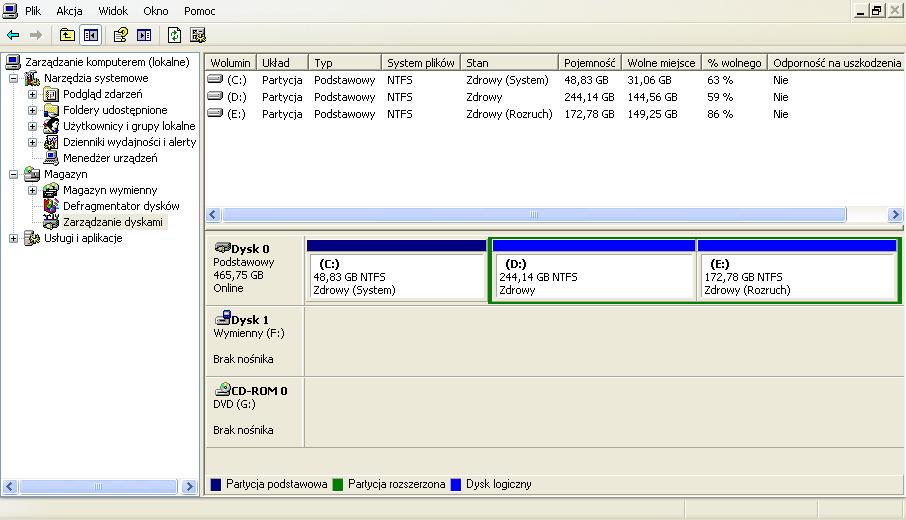906x520 pixels.
Task: Click the Podgląd zdarzeń icon
Action: click(51, 94)
